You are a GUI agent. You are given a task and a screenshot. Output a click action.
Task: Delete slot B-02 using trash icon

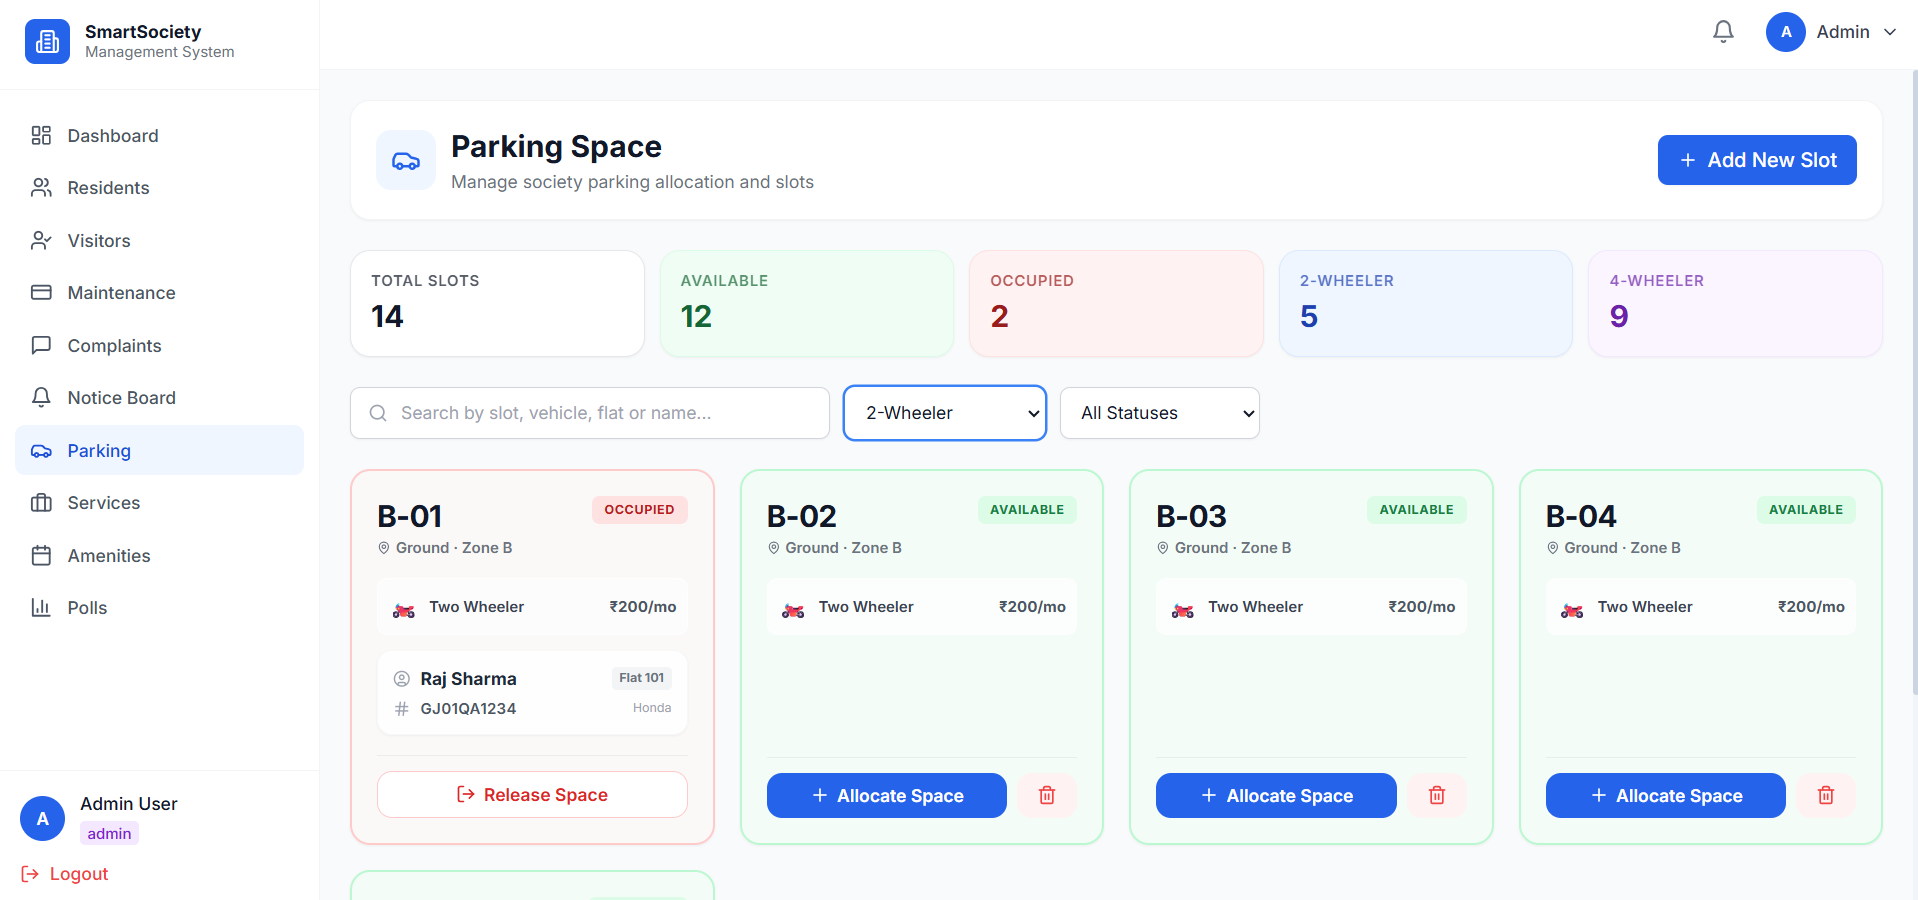(1047, 795)
